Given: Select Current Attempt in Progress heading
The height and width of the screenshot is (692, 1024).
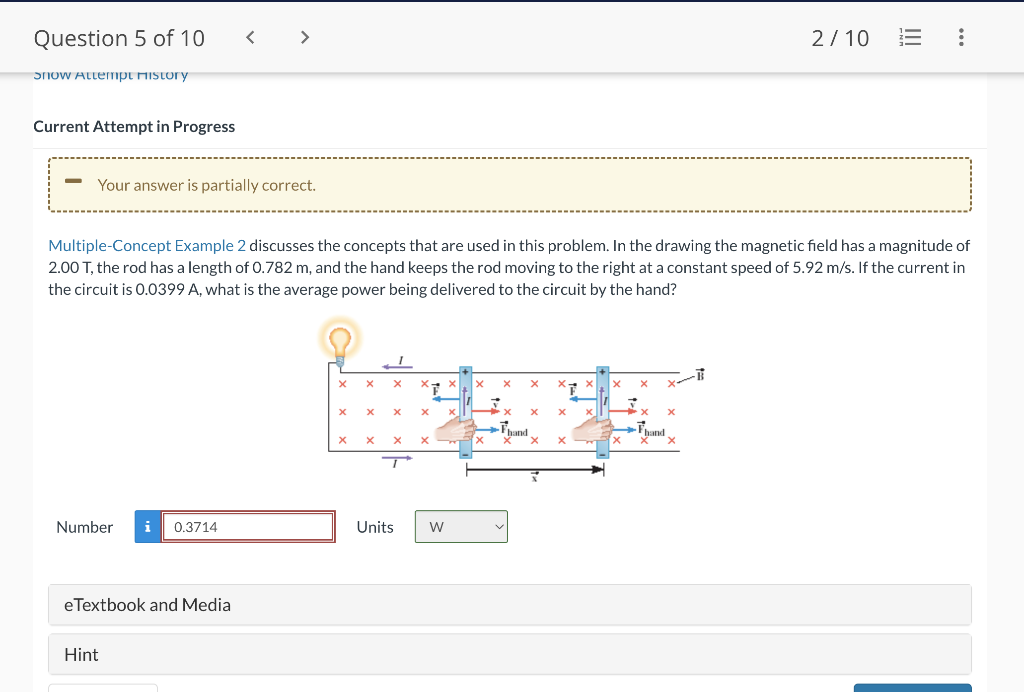Looking at the screenshot, I should (134, 126).
